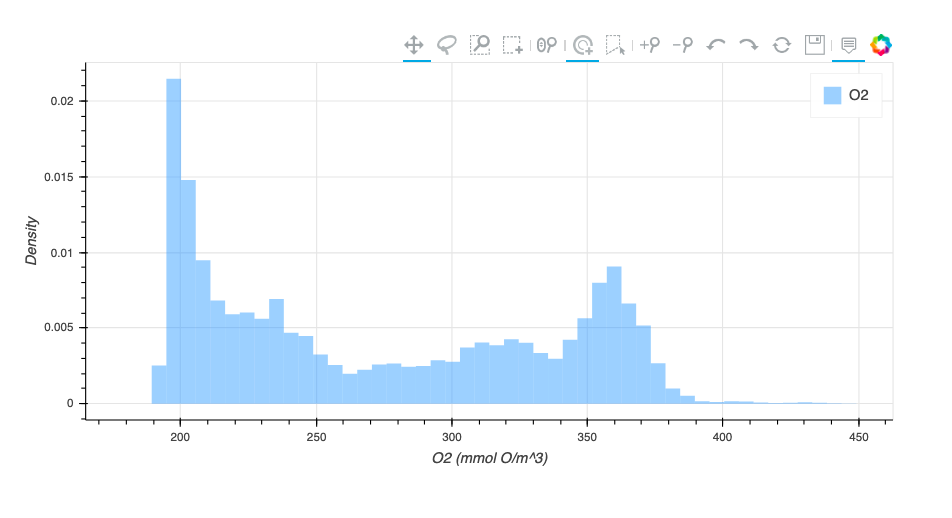The width and height of the screenshot is (952, 518).
Task: Choose the Box Zoom tool
Action: click(x=480, y=45)
